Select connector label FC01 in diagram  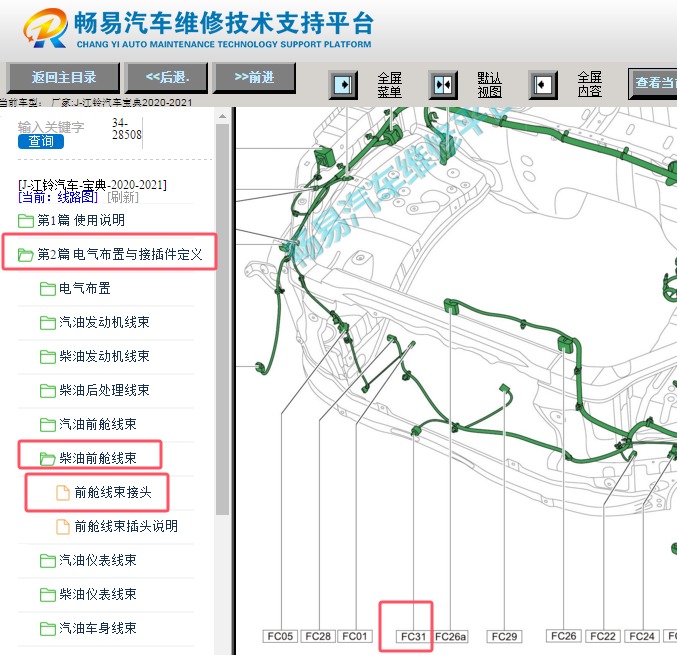coord(354,636)
